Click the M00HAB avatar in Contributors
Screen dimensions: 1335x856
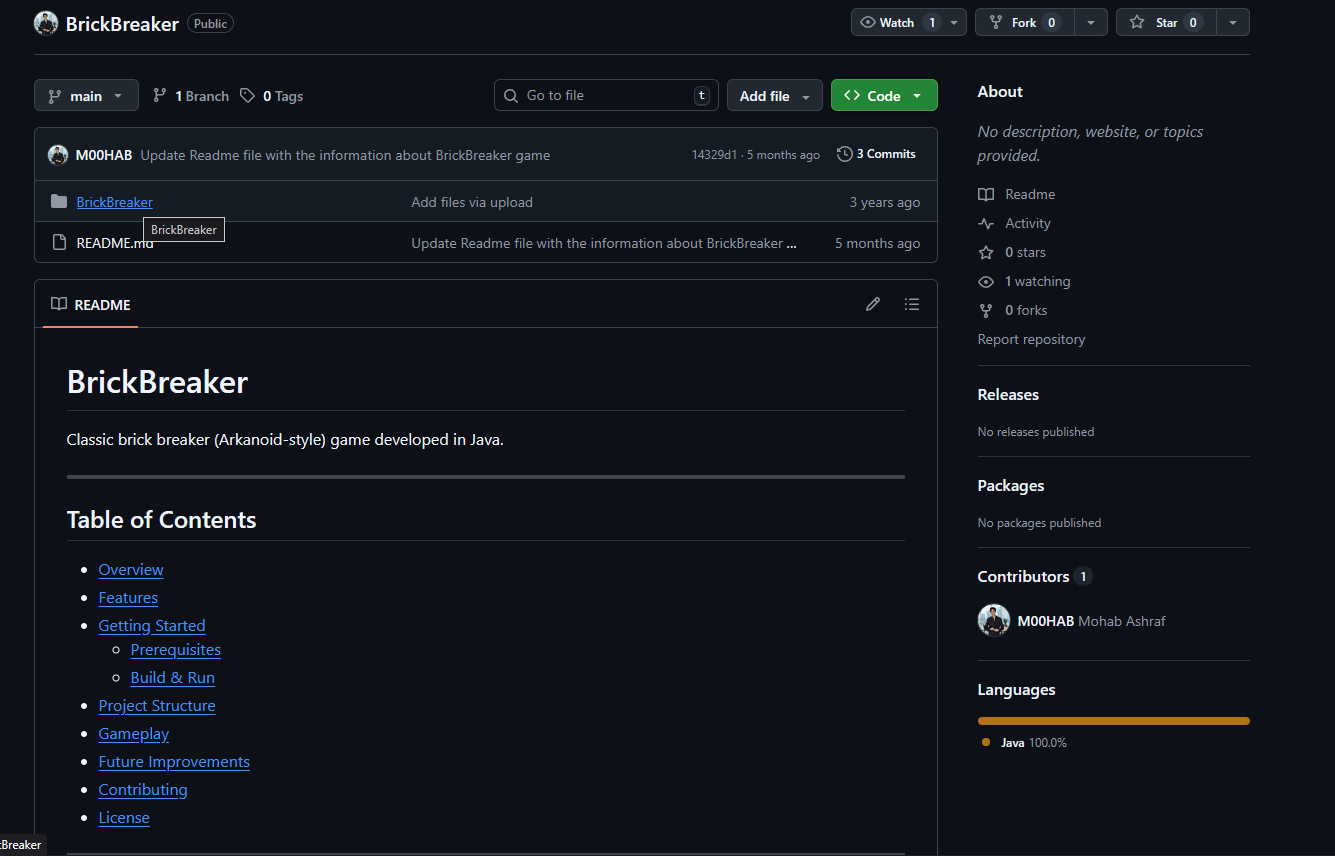[993, 621]
